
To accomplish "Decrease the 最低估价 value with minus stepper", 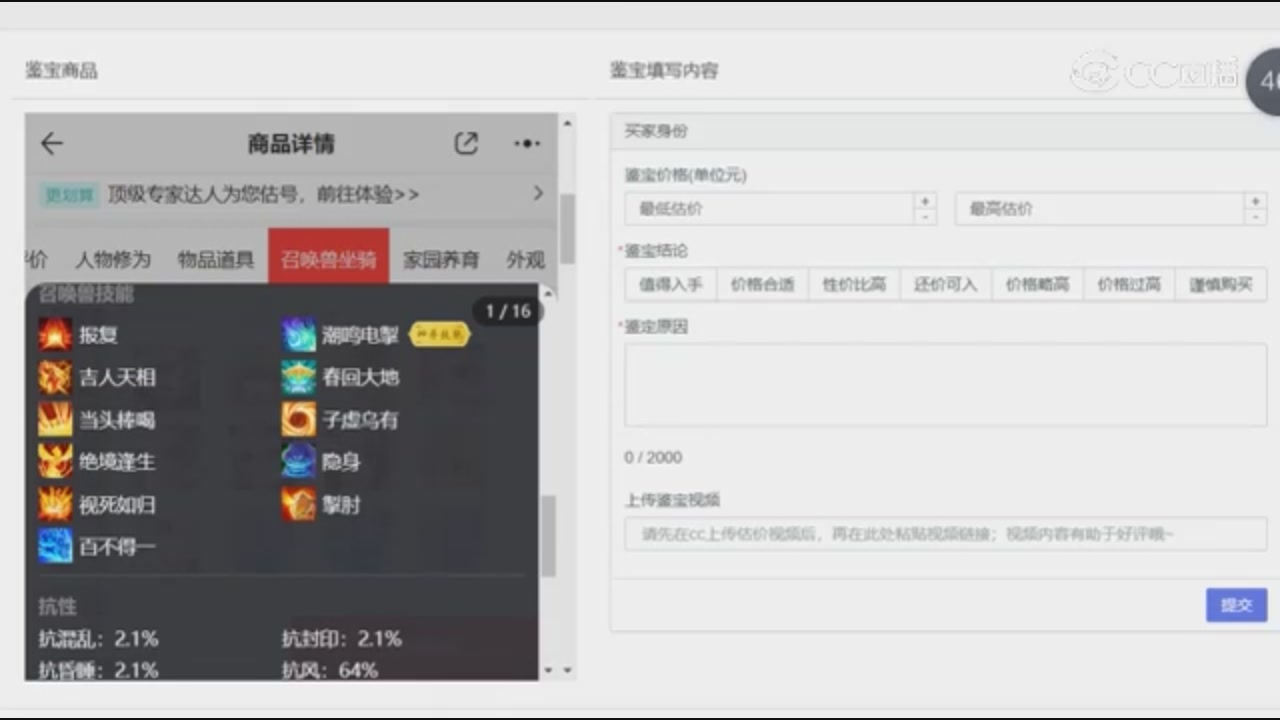I will click(x=925, y=216).
